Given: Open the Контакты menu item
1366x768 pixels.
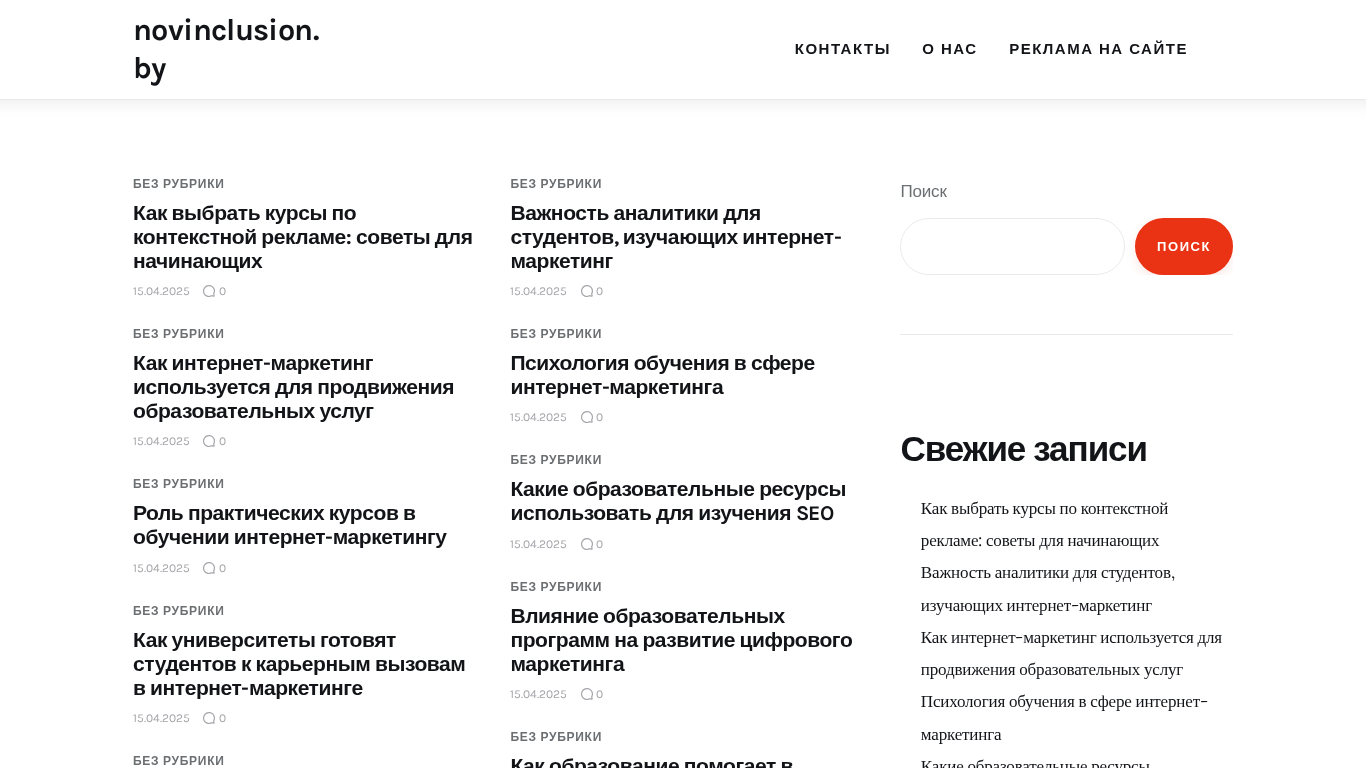Looking at the screenshot, I should (x=842, y=49).
